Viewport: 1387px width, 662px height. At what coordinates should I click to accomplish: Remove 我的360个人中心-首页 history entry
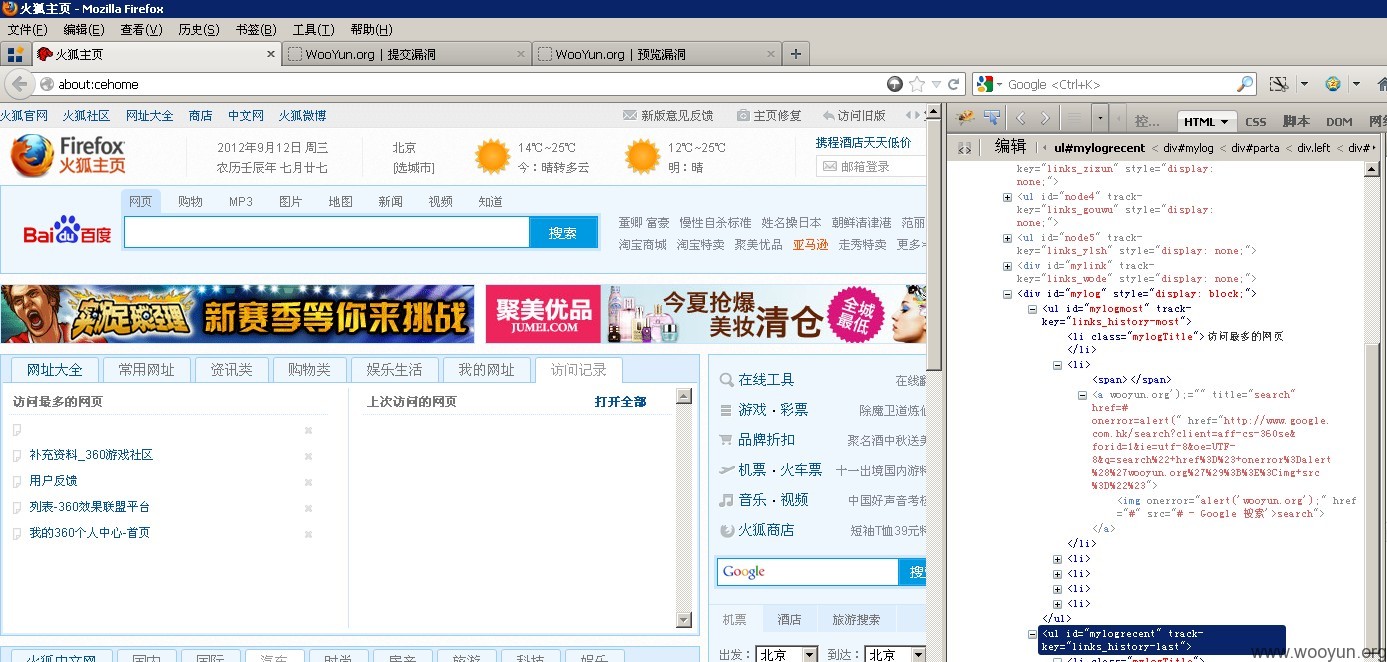(308, 533)
